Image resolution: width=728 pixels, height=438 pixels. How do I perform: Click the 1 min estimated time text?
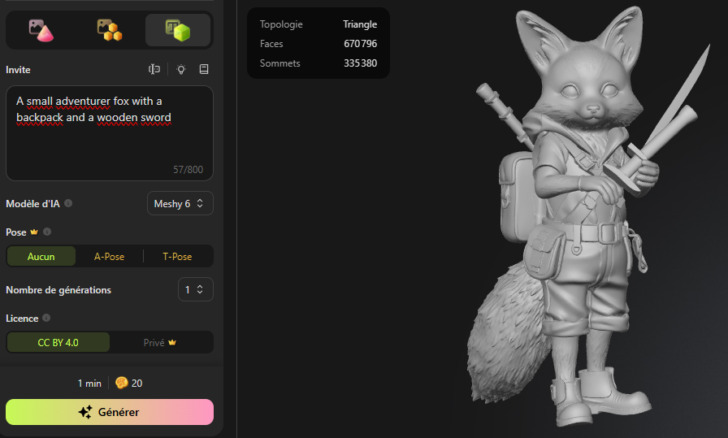coord(89,383)
